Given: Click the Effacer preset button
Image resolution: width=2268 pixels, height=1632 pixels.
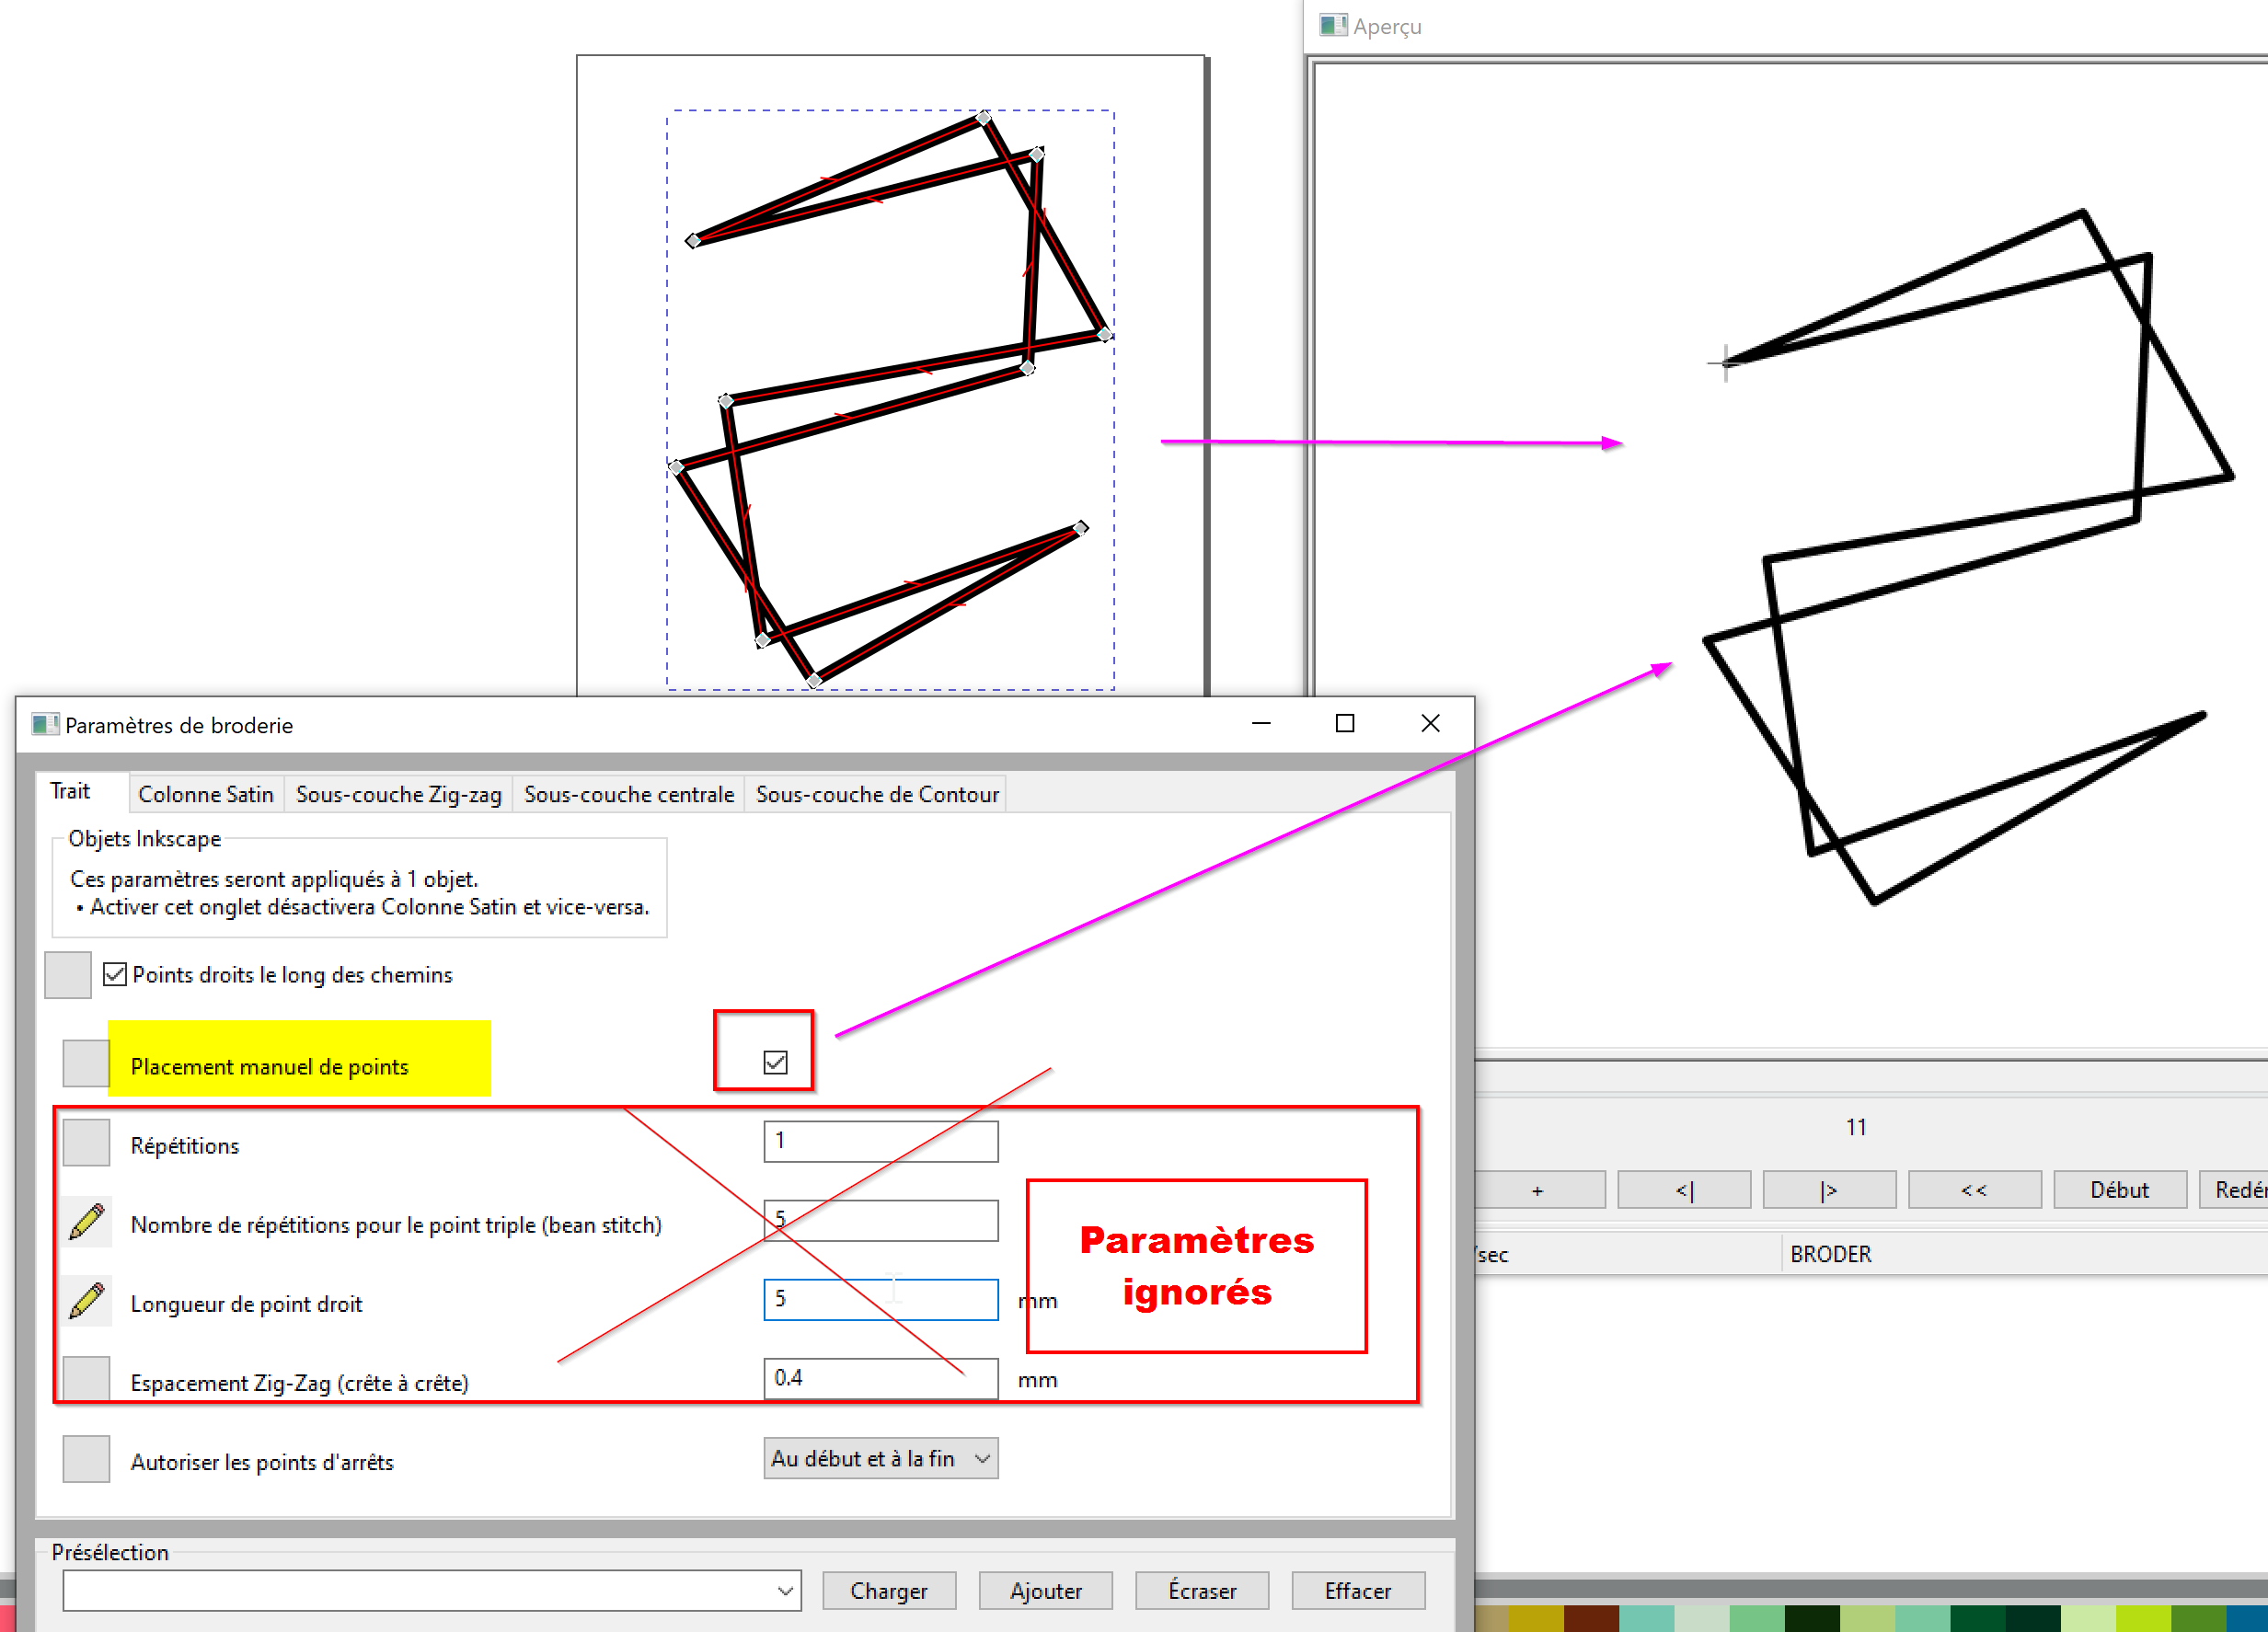Looking at the screenshot, I should [1358, 1590].
